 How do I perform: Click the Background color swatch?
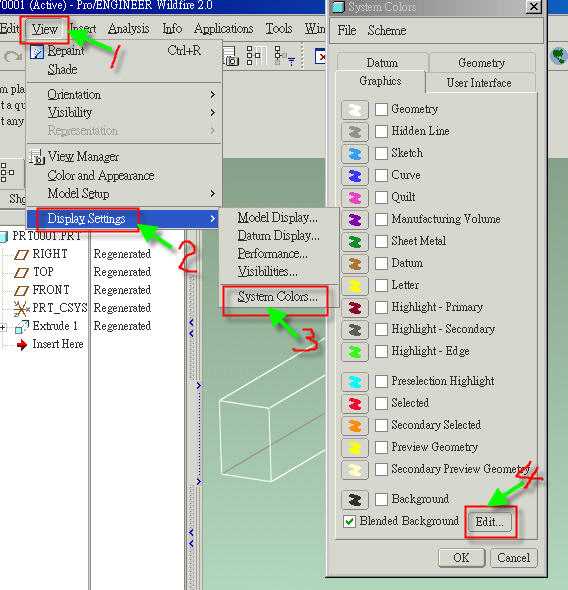[355, 500]
